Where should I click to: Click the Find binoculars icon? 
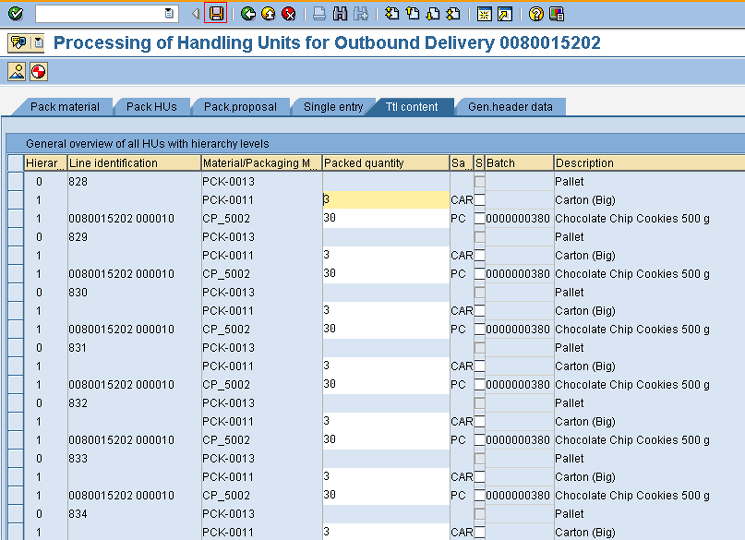coord(340,13)
